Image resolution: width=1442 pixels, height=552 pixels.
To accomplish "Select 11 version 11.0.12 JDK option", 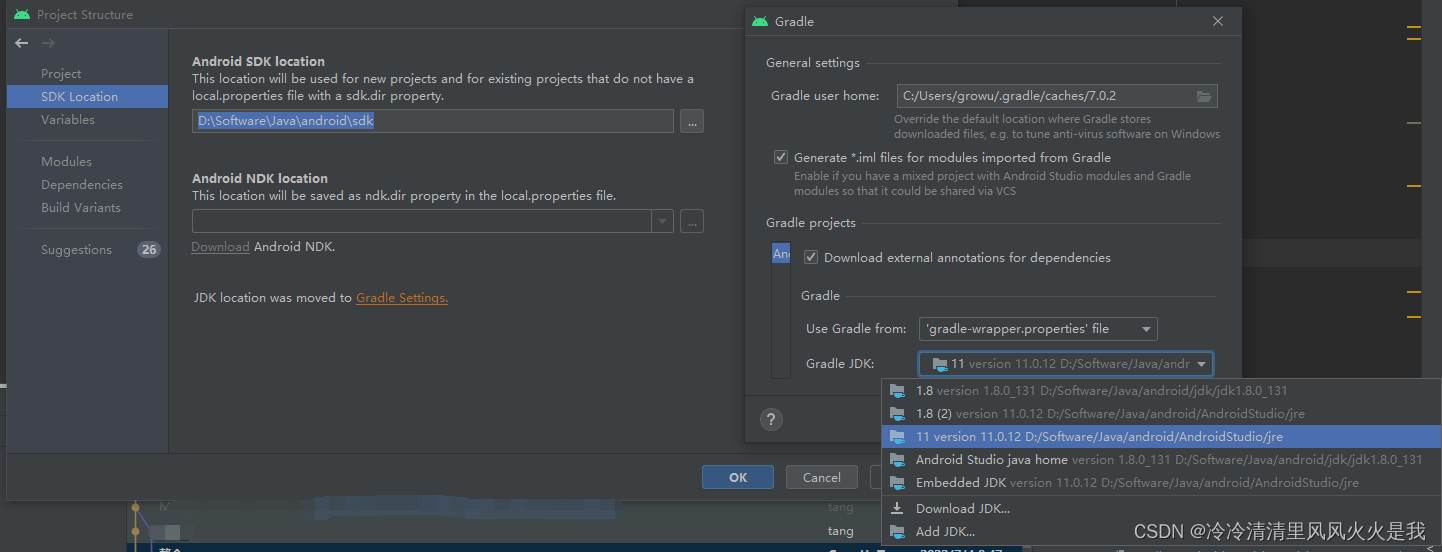I will [x=1161, y=436].
